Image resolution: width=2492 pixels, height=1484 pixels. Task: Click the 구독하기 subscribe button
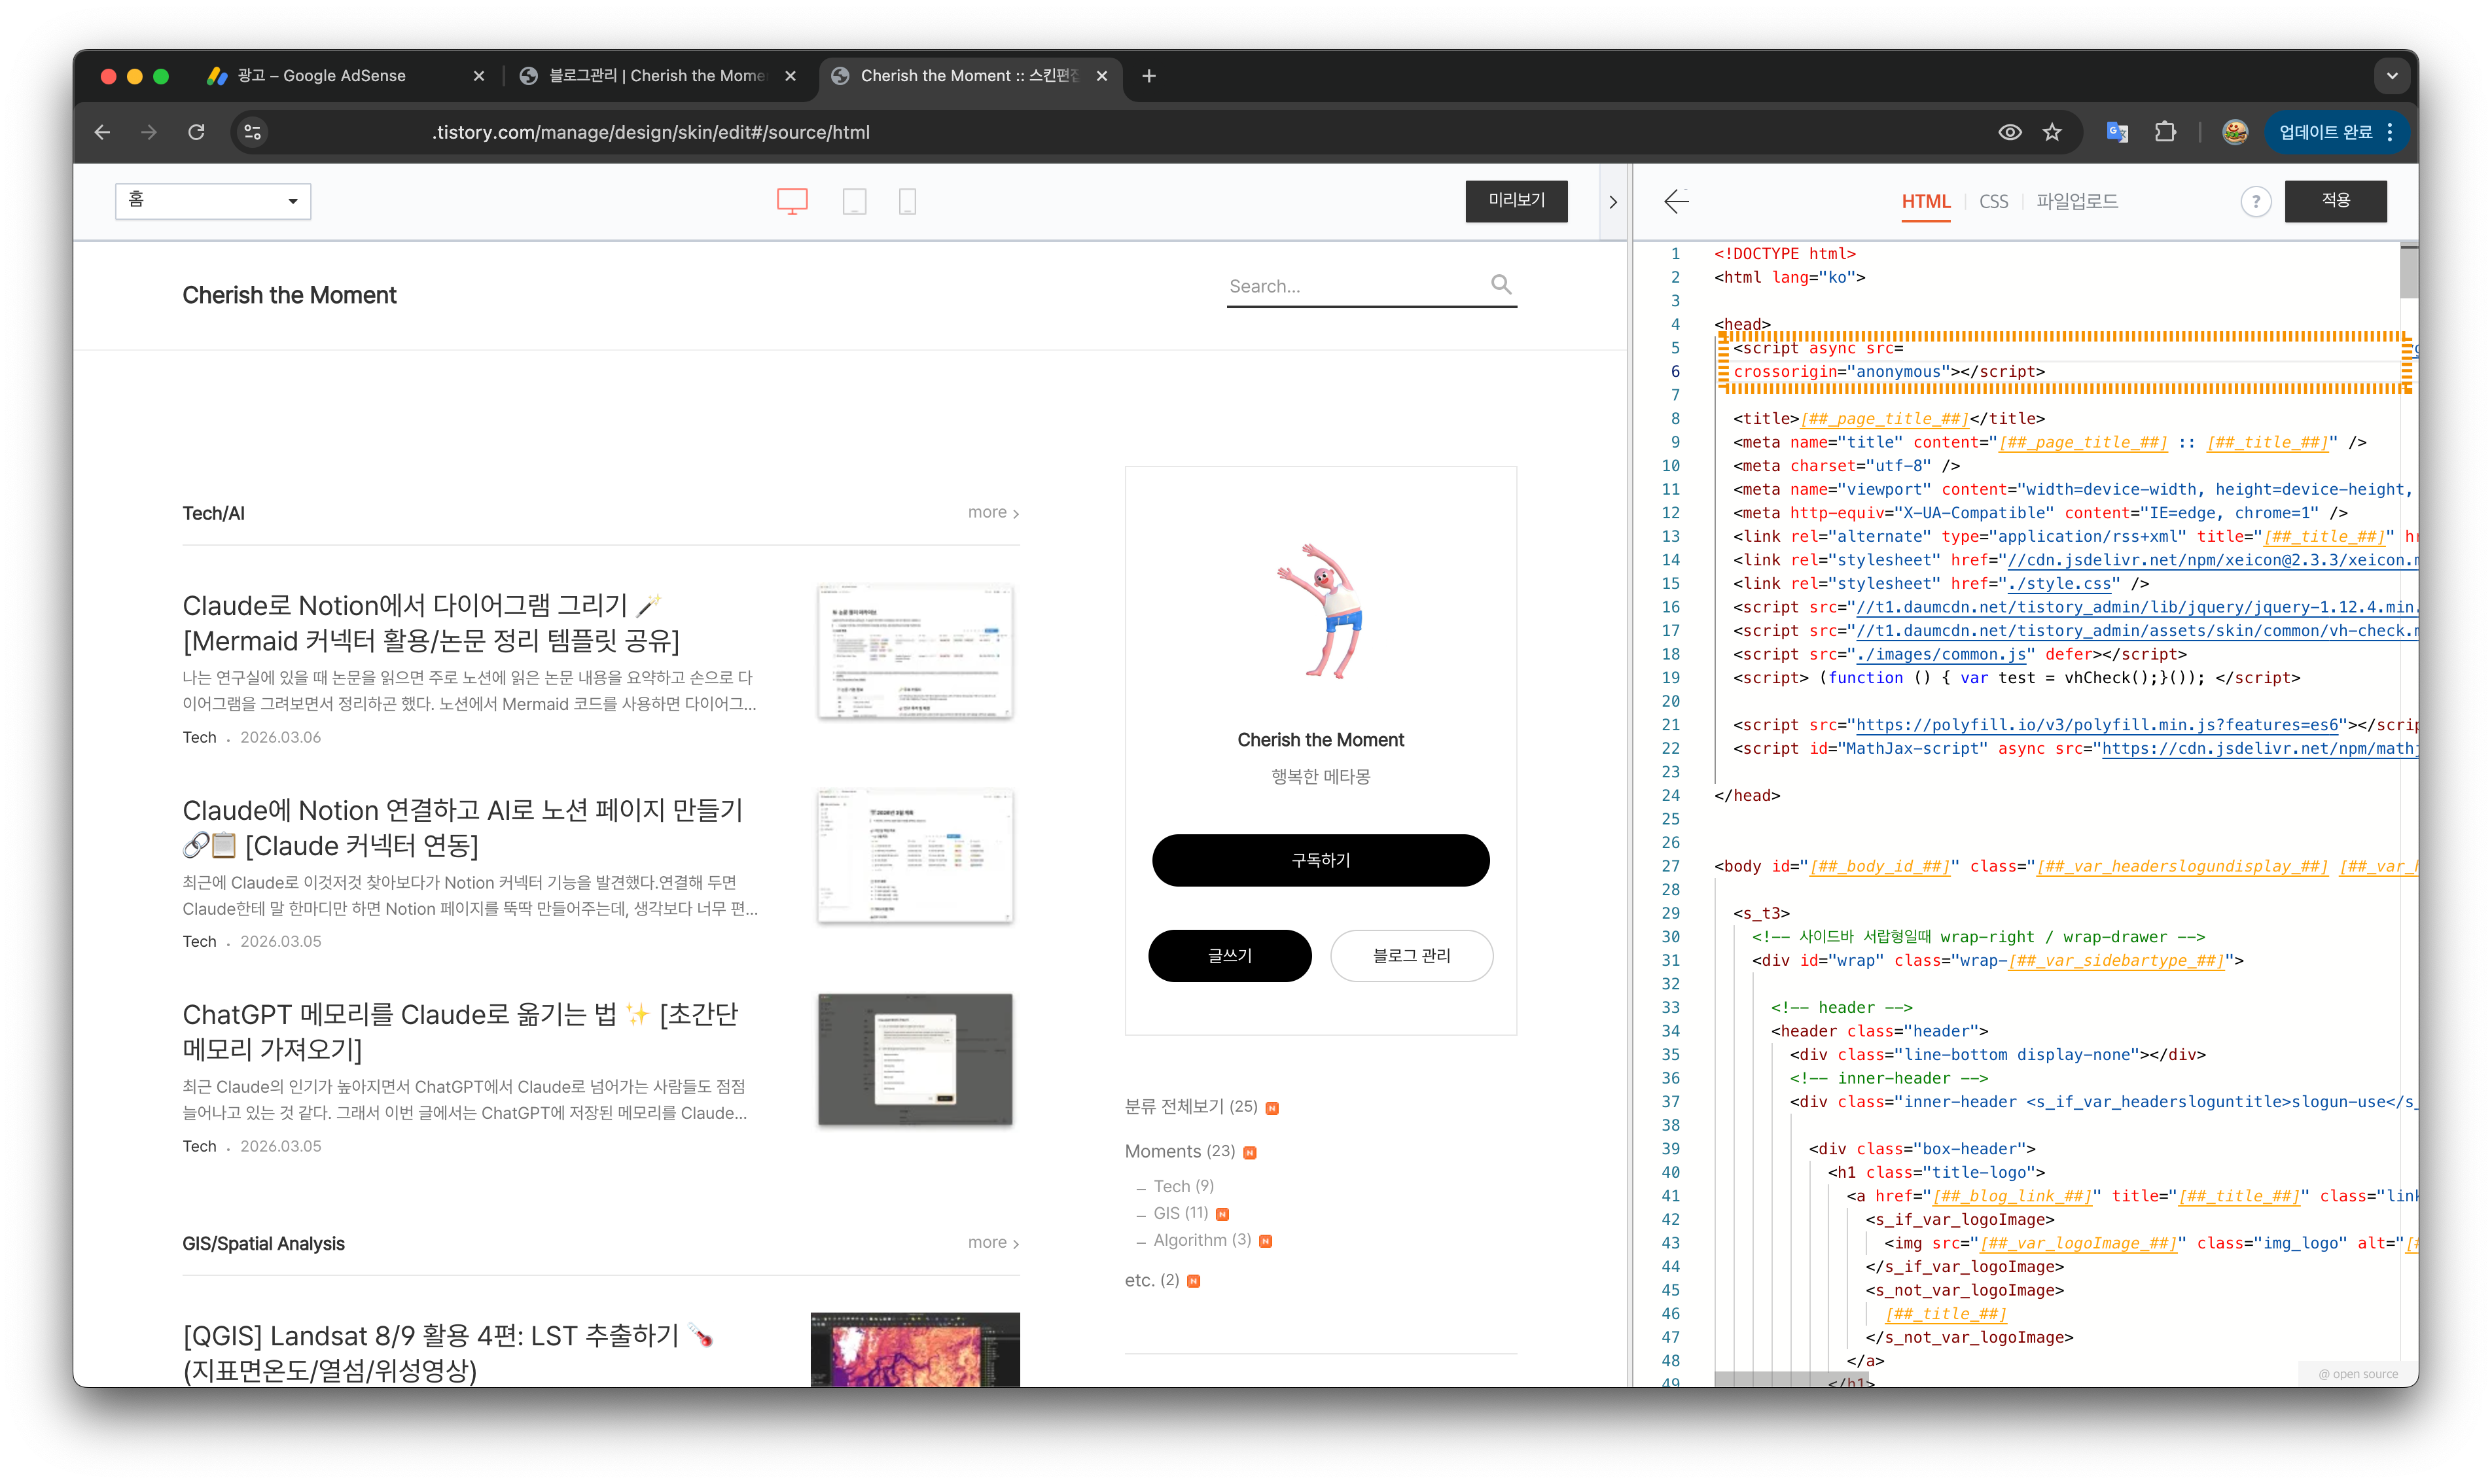pos(1321,860)
